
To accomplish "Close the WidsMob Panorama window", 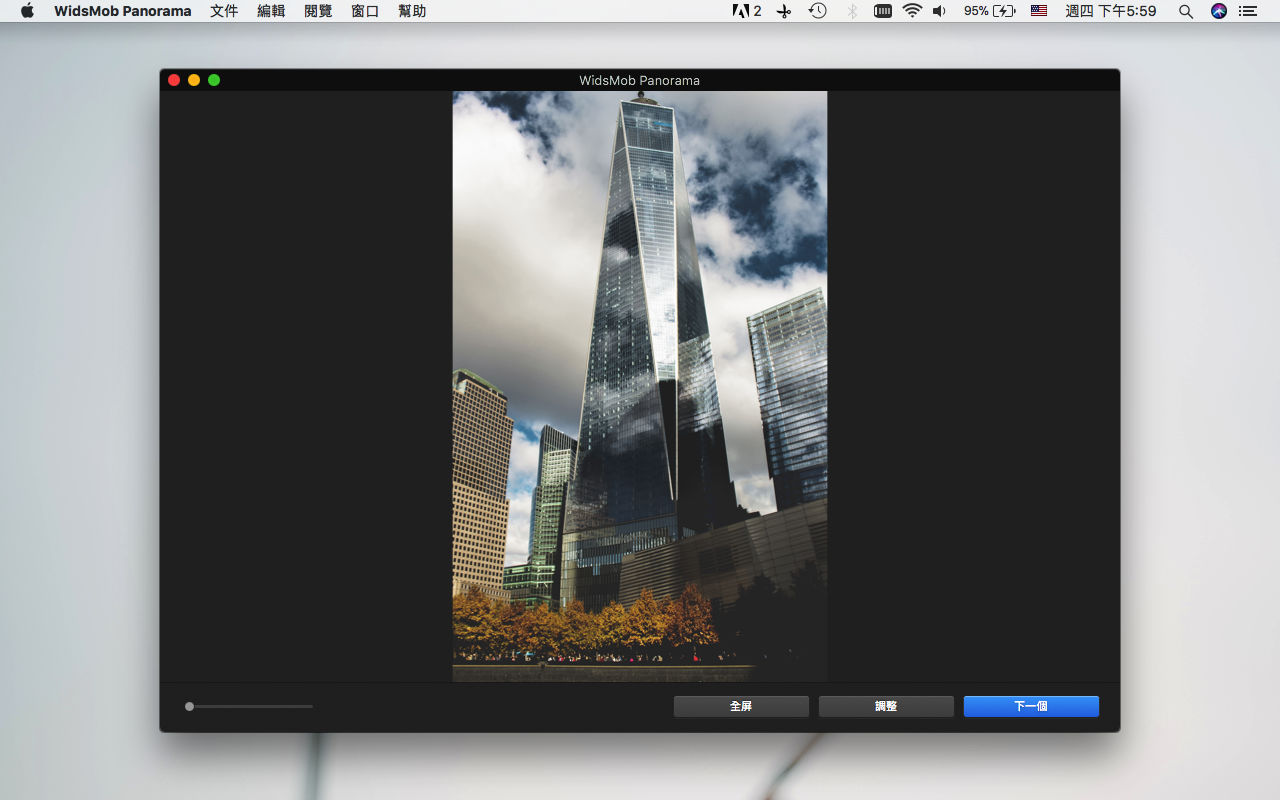I will click(x=174, y=80).
